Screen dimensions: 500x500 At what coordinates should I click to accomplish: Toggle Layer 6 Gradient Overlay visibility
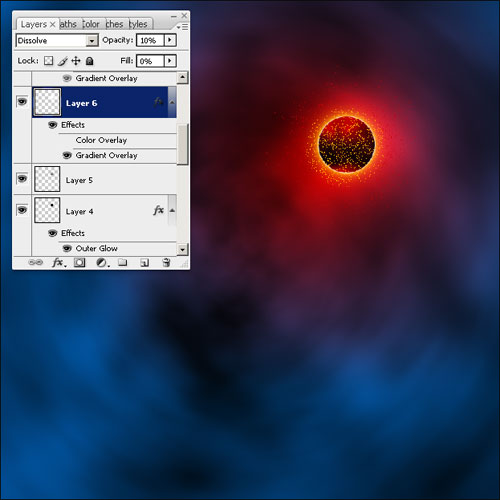pyautogui.click(x=67, y=155)
